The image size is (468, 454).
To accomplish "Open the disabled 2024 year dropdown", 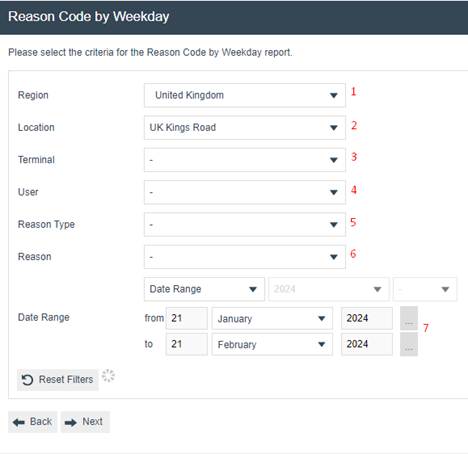I will click(329, 289).
